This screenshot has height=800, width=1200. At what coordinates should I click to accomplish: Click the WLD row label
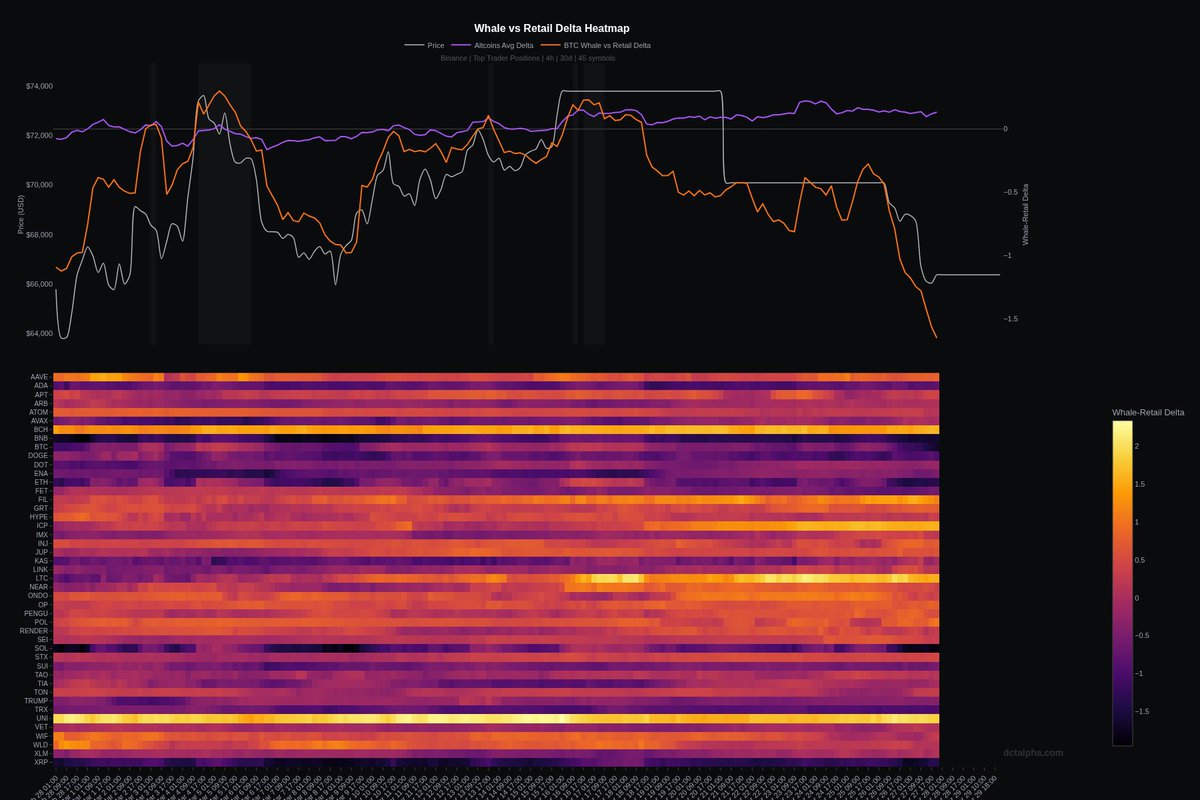pos(41,745)
